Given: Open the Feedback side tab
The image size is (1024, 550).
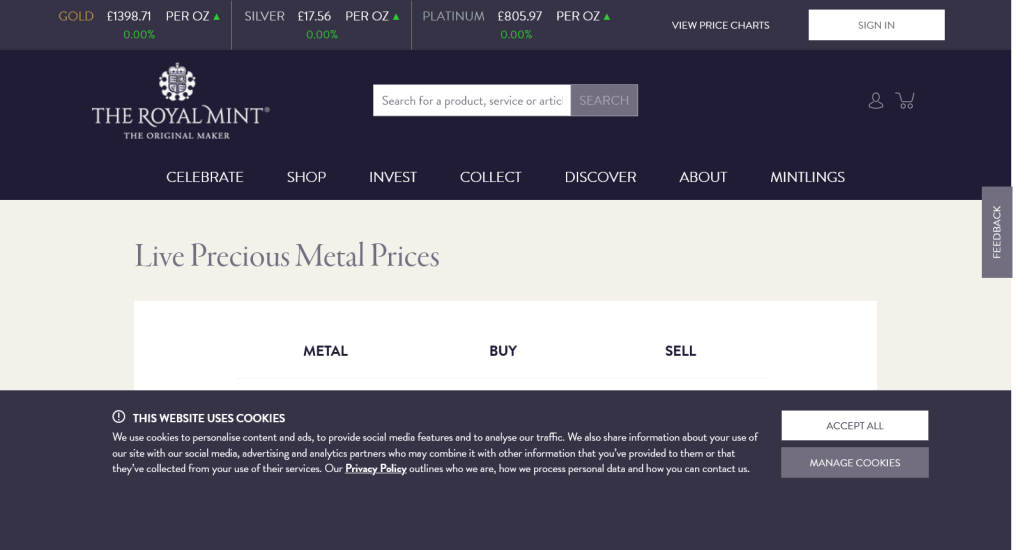Looking at the screenshot, I should 997,232.
